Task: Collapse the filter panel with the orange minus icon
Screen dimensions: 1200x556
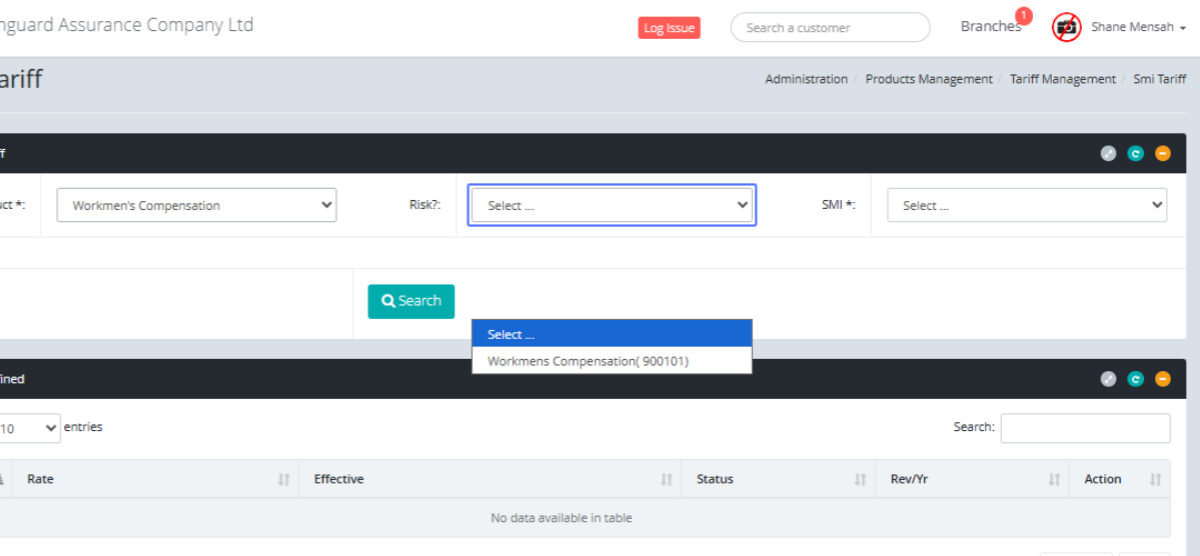Action: 1162,153
